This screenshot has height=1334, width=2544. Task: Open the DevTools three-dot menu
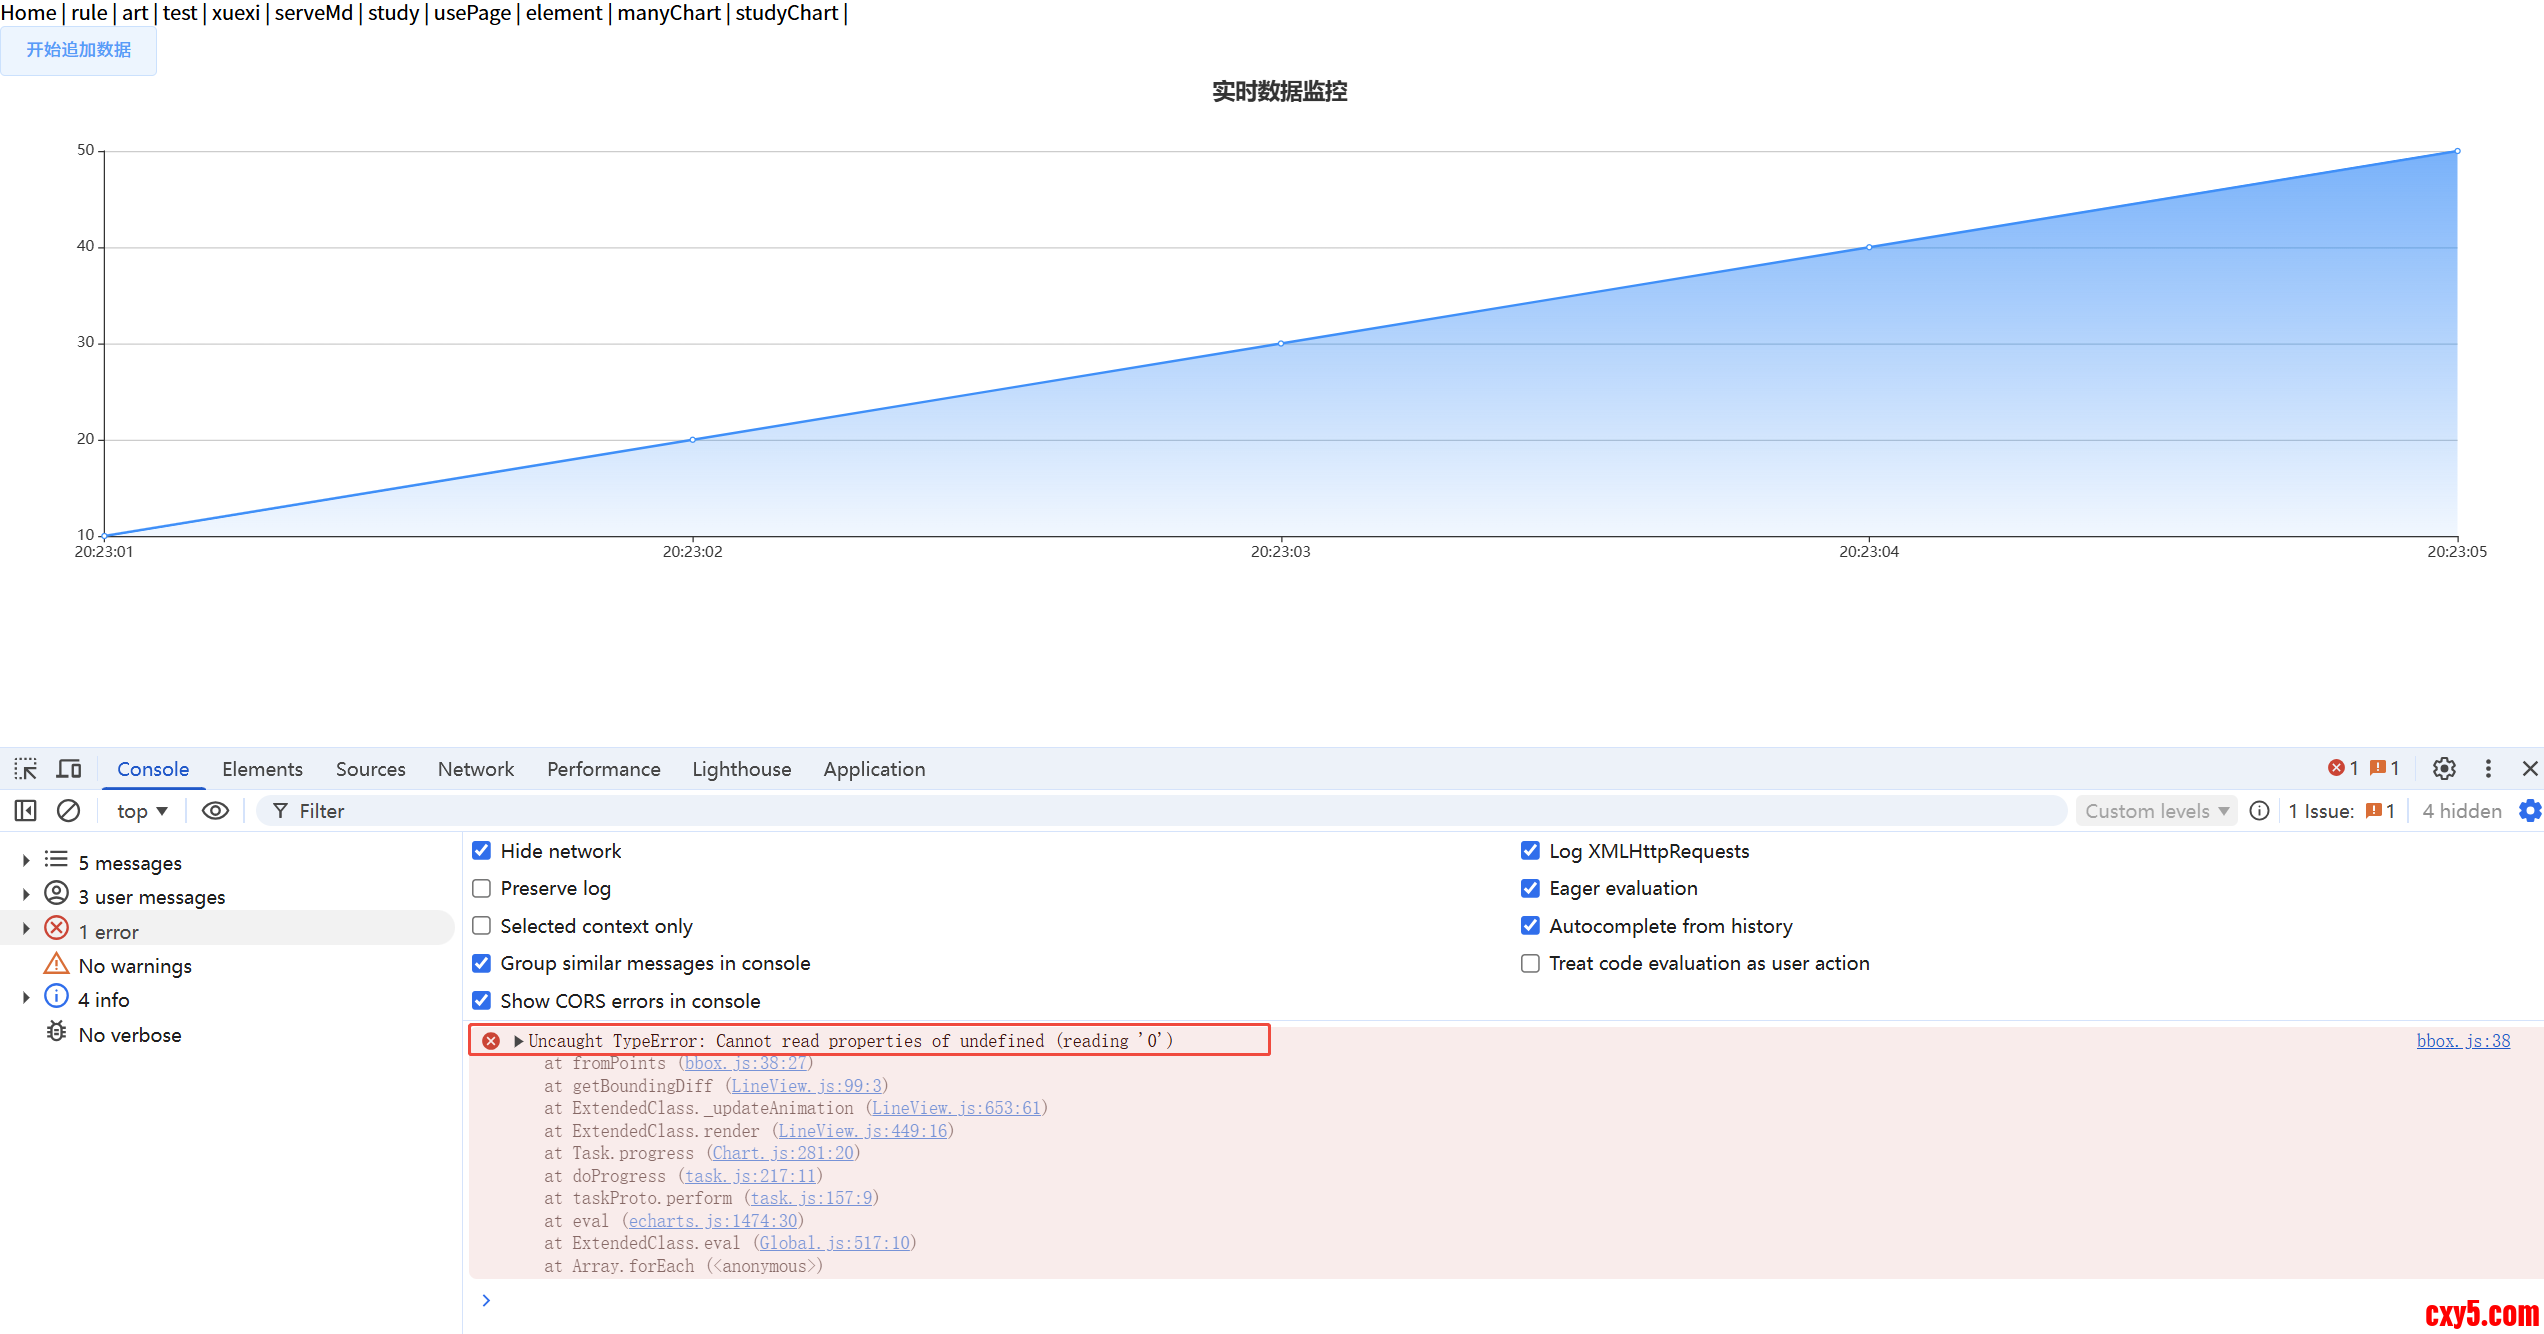(x=2488, y=768)
